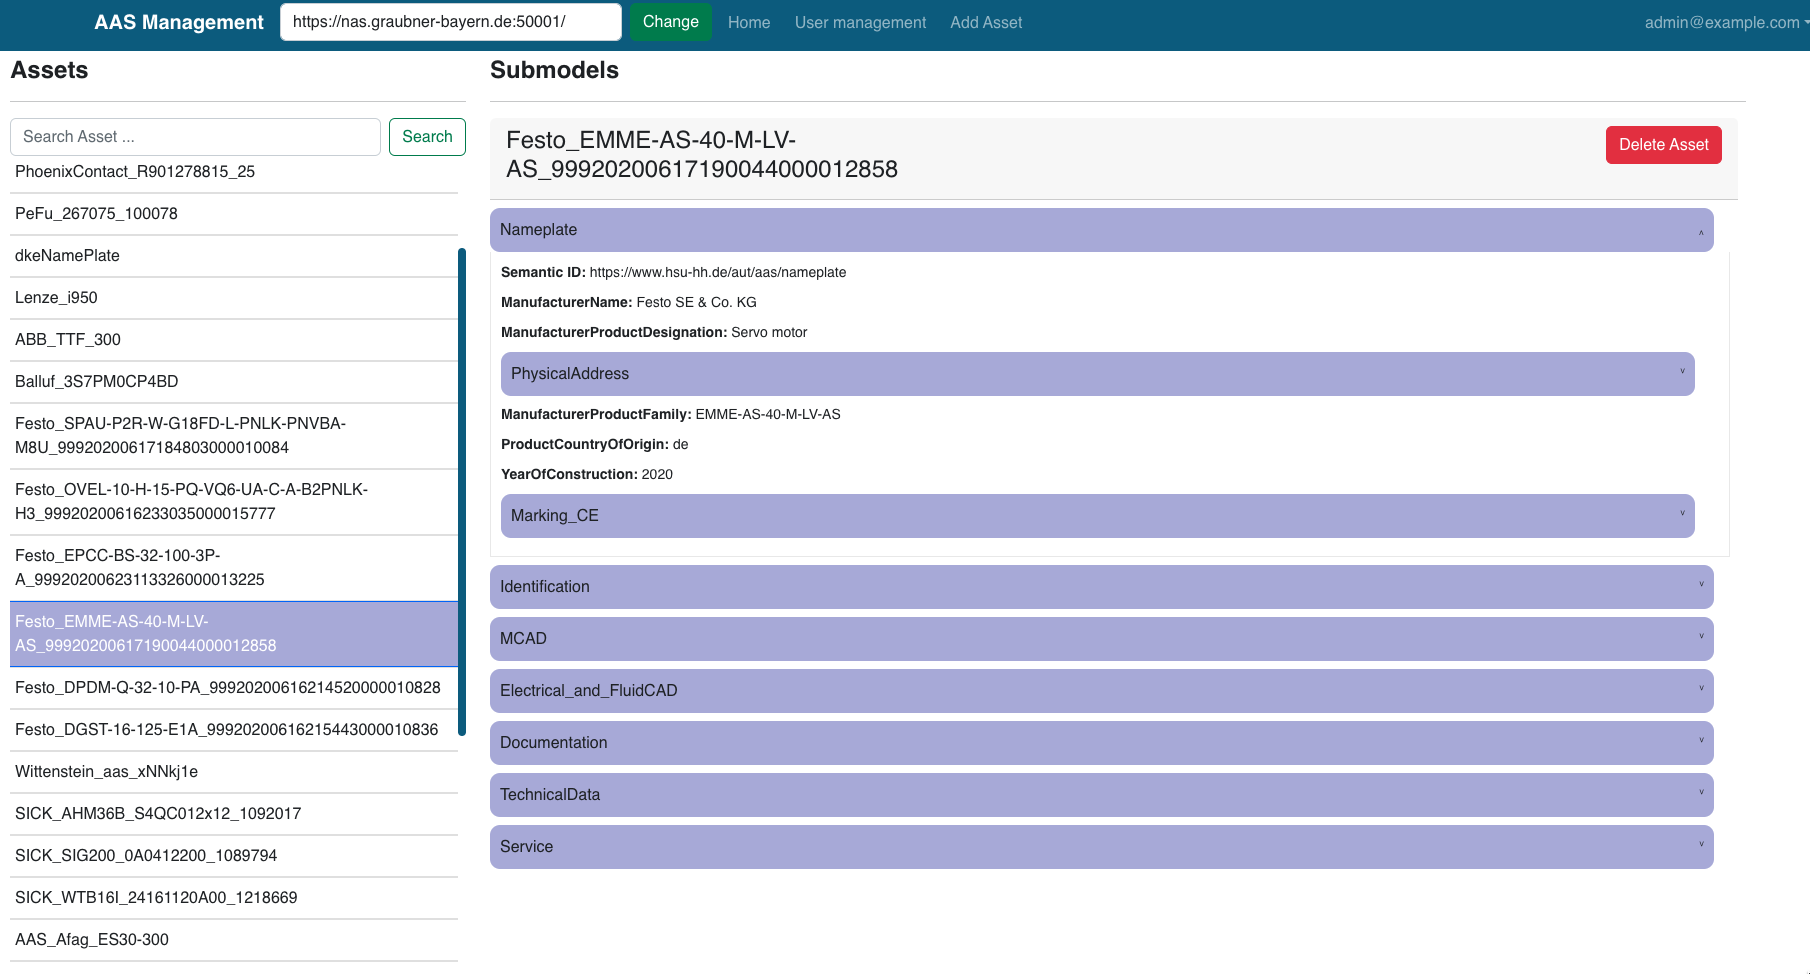This screenshot has width=1810, height=974.
Task: Open the Home navigation item
Action: [x=748, y=21]
